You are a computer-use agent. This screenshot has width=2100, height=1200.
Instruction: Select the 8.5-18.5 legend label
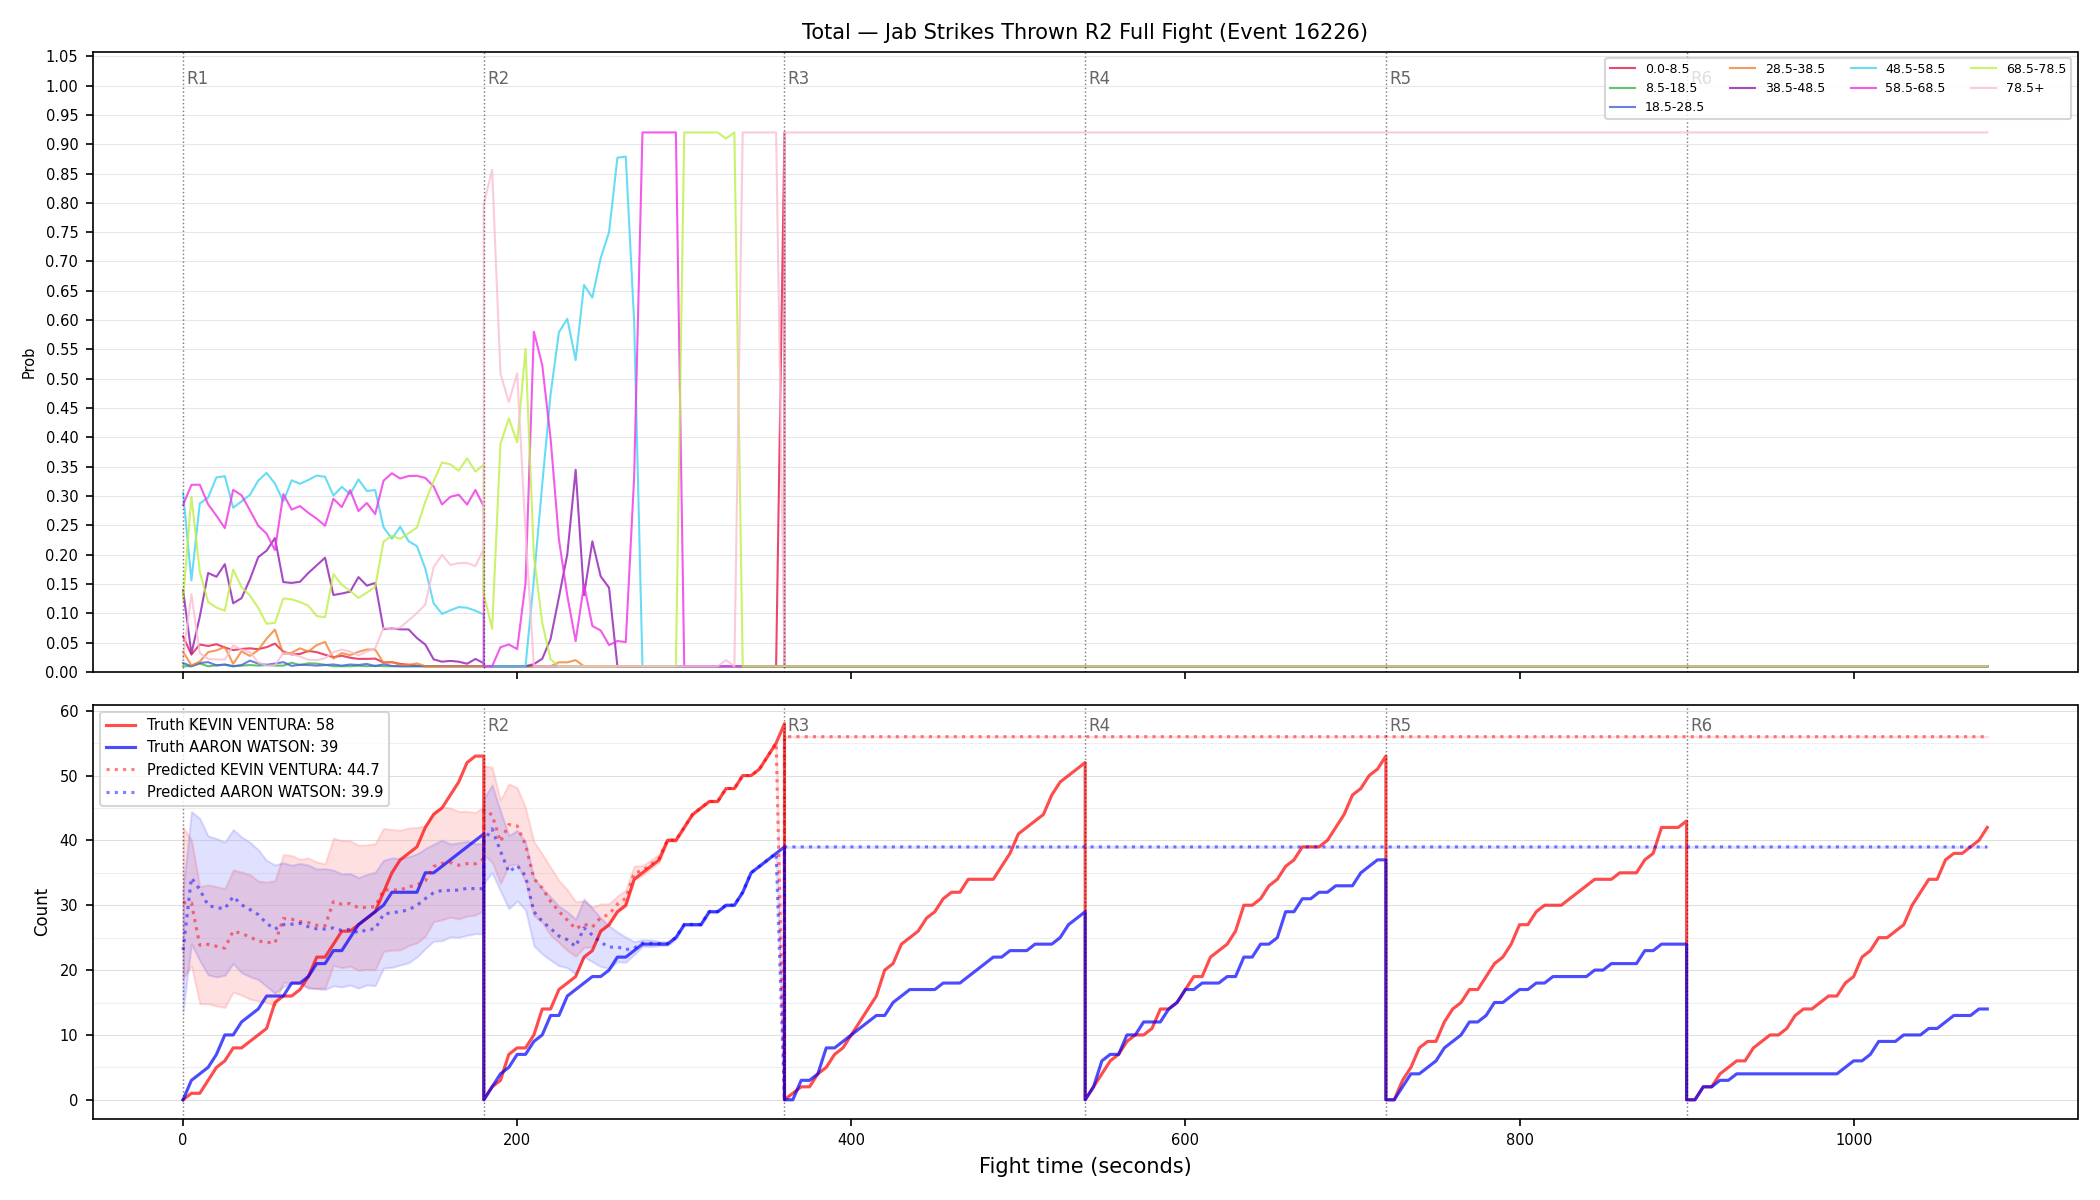(1671, 88)
